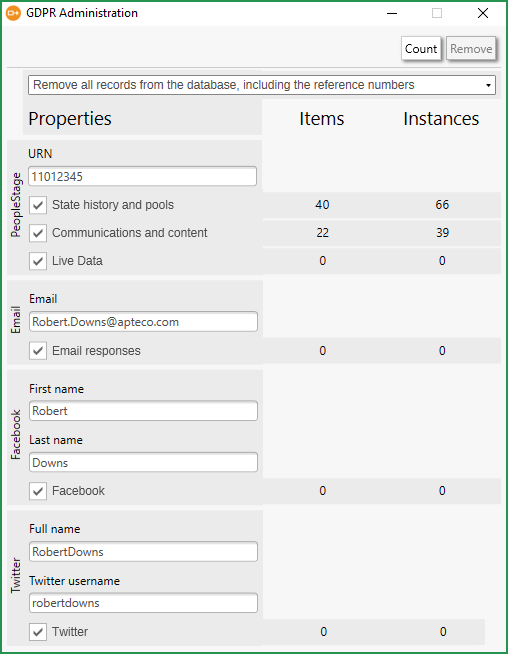Click the Instances column header
508x654 pixels.
441,119
